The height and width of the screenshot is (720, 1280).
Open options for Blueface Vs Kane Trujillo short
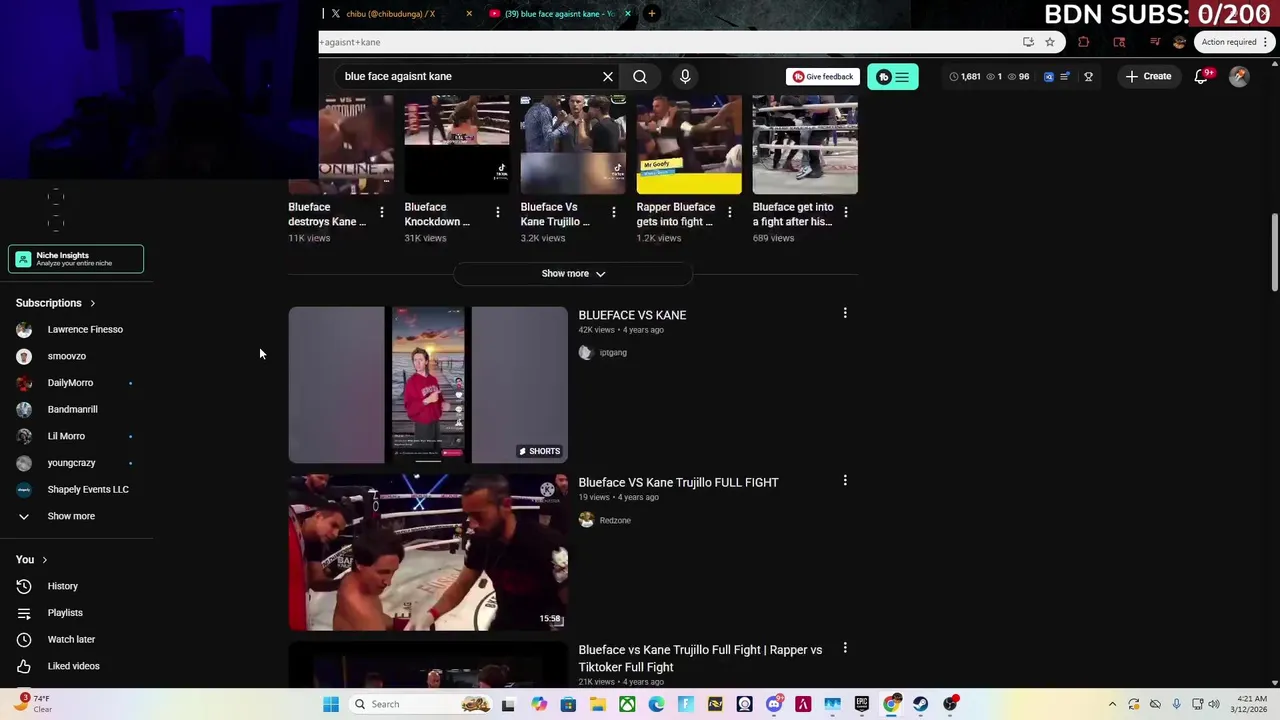click(x=613, y=212)
